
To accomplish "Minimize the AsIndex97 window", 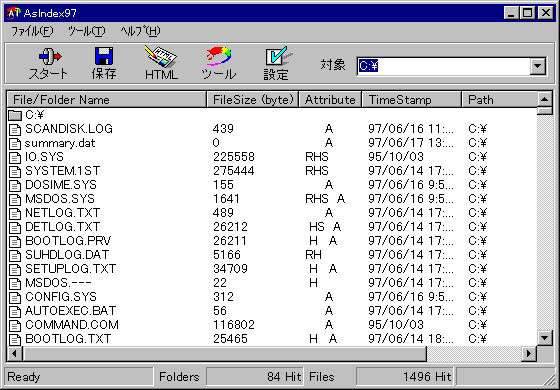I will (x=512, y=13).
